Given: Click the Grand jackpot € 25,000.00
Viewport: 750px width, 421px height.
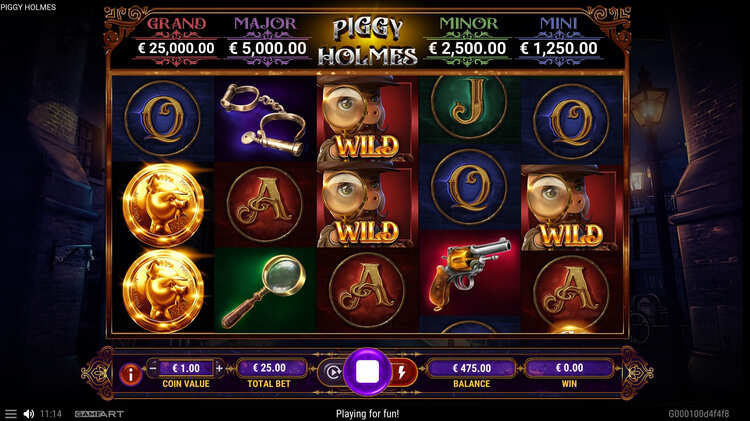Looking at the screenshot, I should coord(176,48).
